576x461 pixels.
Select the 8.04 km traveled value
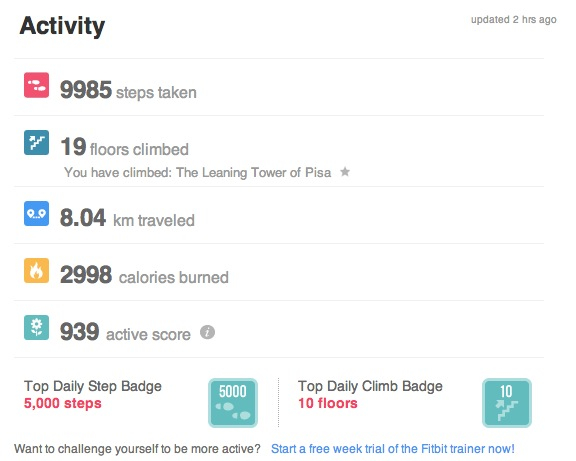pos(83,217)
